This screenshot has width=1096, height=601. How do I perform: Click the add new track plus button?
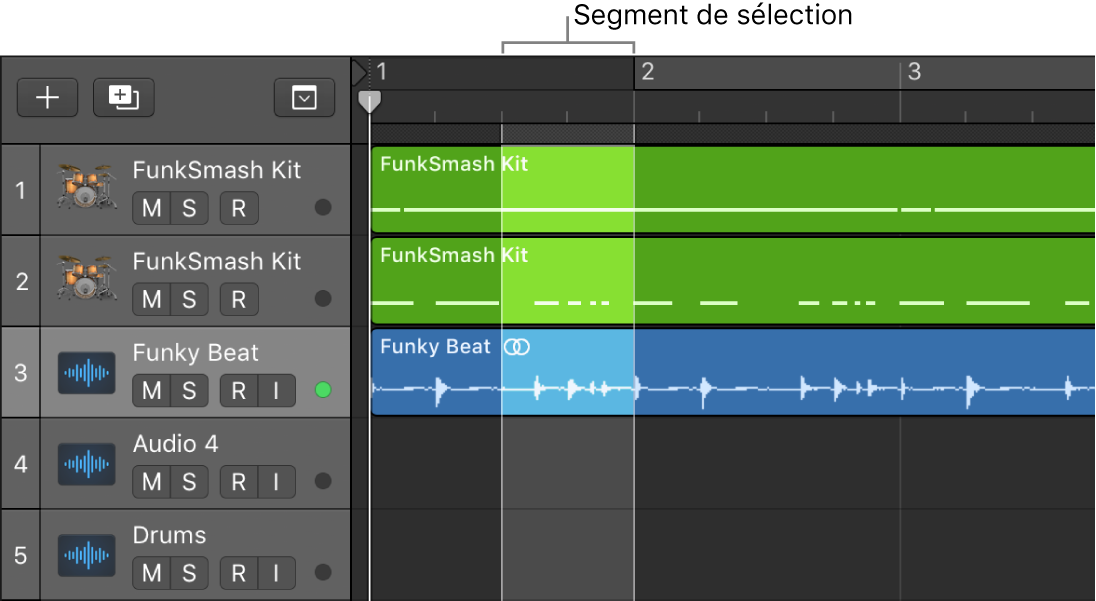[47, 97]
